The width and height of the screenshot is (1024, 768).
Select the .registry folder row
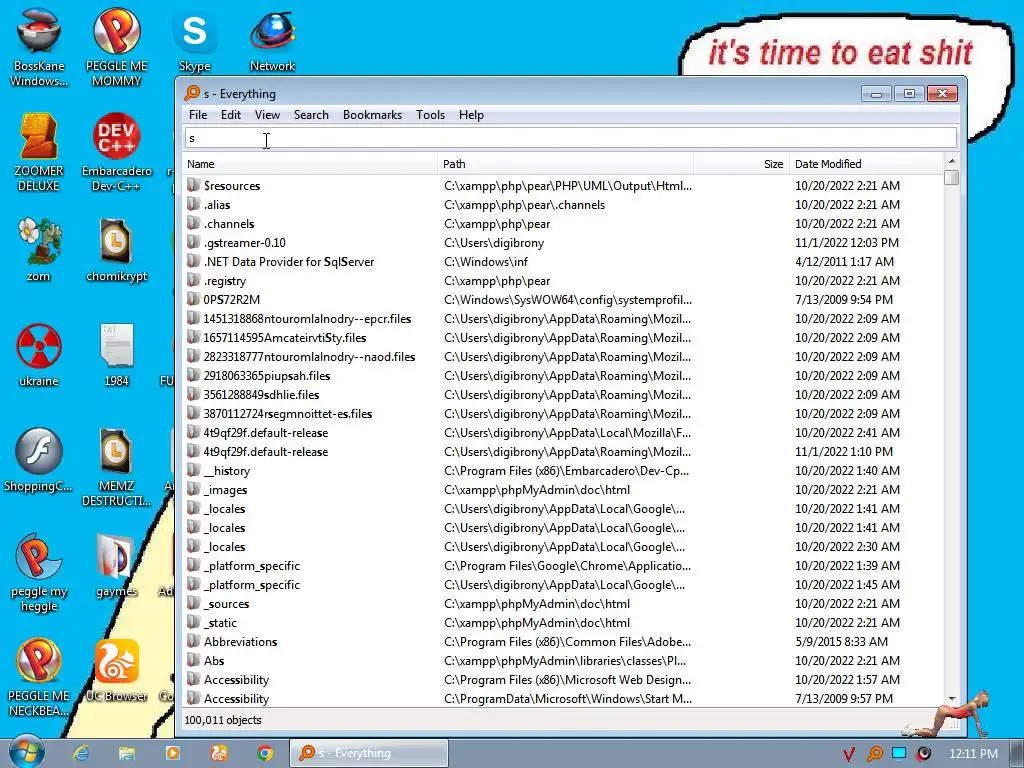563,280
